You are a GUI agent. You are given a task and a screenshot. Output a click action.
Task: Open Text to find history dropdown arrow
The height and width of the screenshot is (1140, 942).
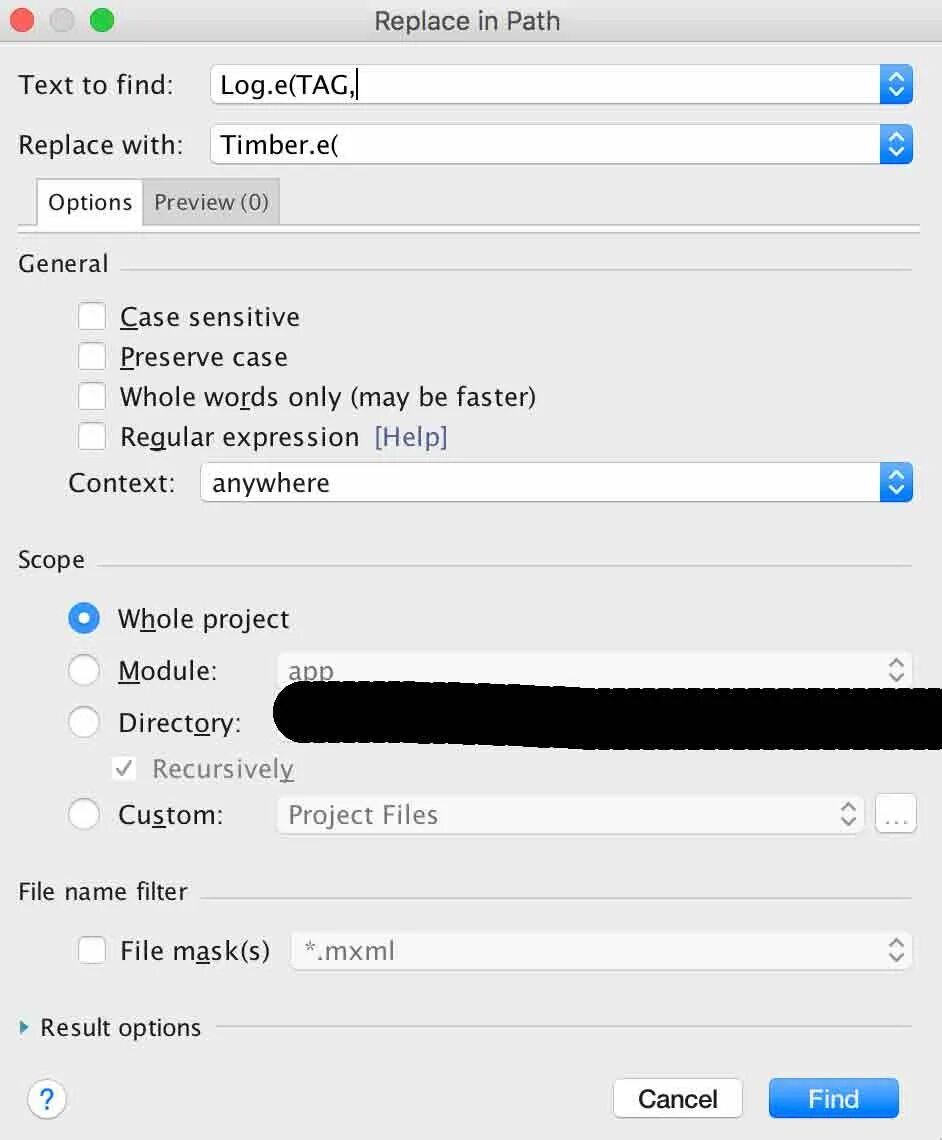pos(896,84)
